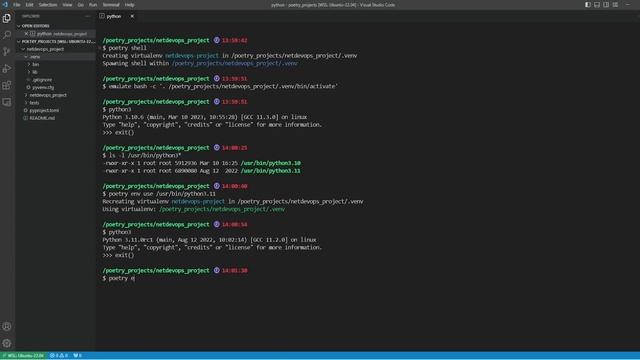Close the python terminal editor tab

[x=132, y=16]
